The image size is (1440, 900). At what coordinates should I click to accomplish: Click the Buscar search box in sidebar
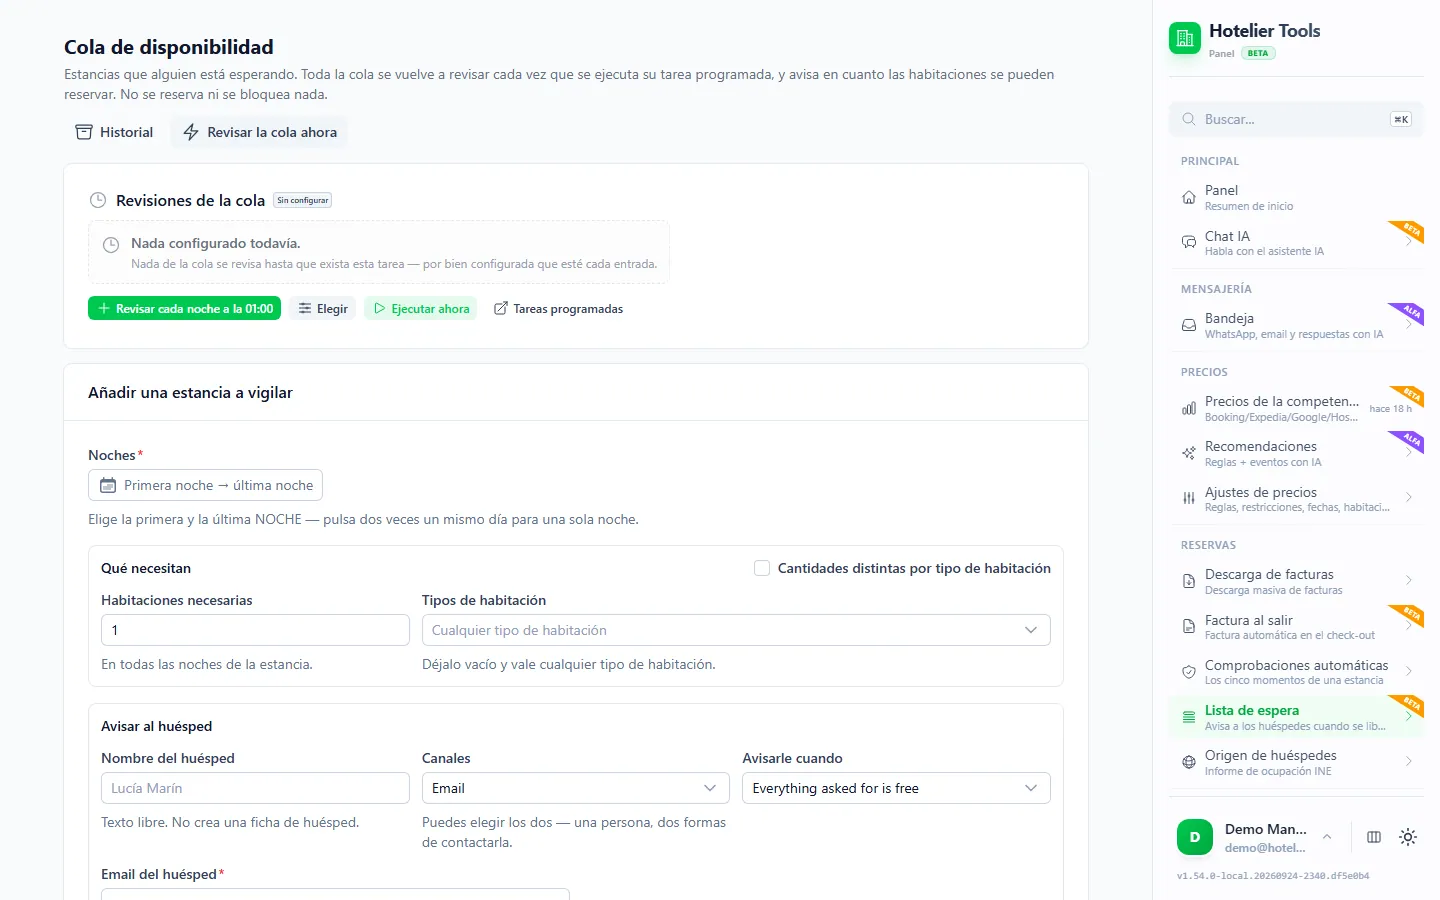(1296, 119)
